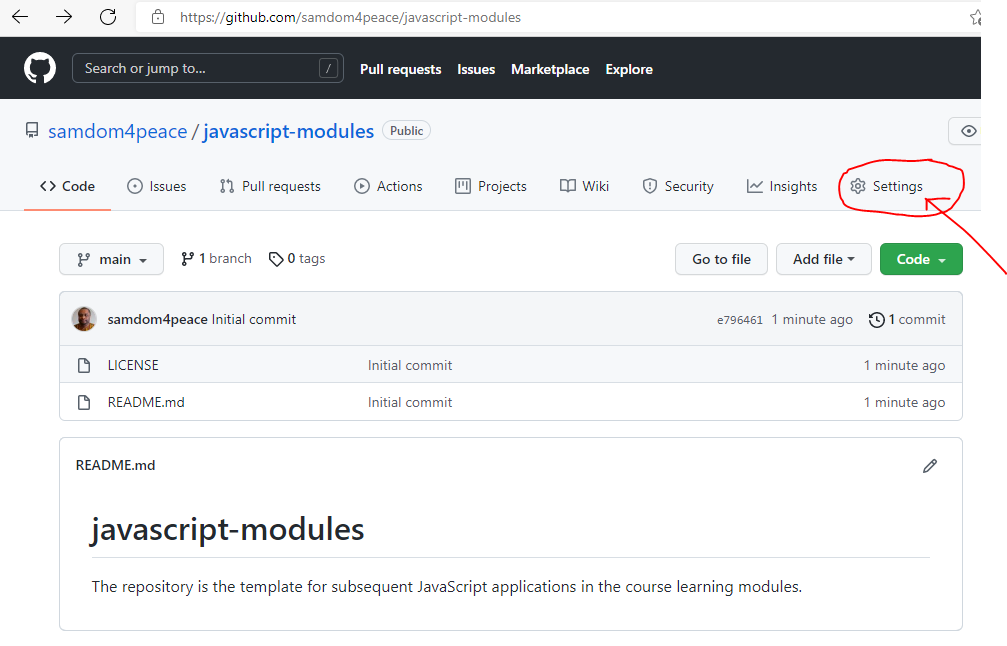
Task: Open the Security tab
Action: [x=678, y=186]
